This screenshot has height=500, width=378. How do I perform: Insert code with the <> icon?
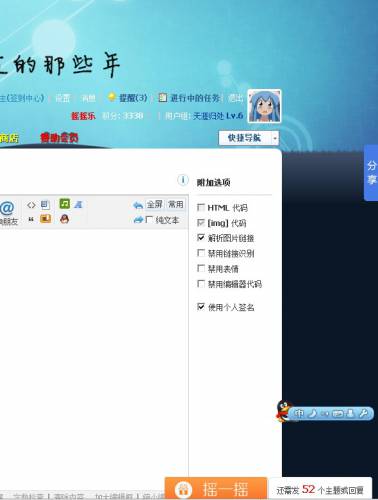tap(31, 205)
